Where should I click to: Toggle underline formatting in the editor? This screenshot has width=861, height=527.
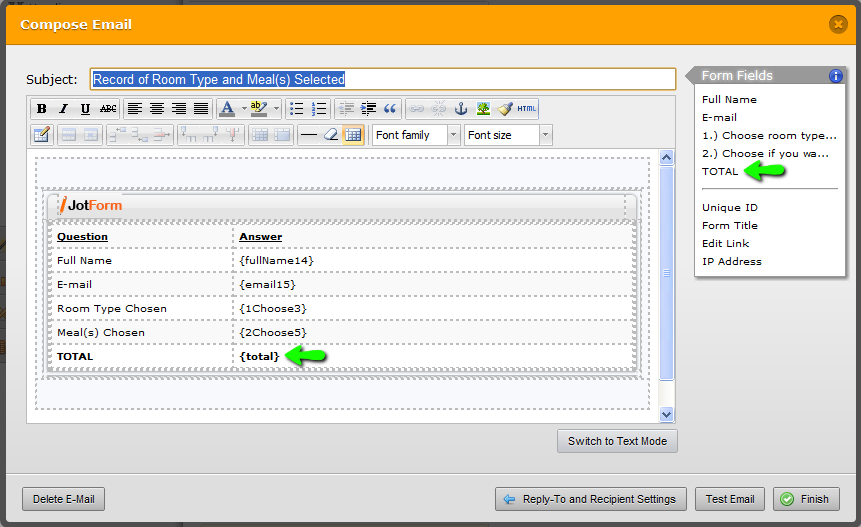pyautogui.click(x=85, y=109)
